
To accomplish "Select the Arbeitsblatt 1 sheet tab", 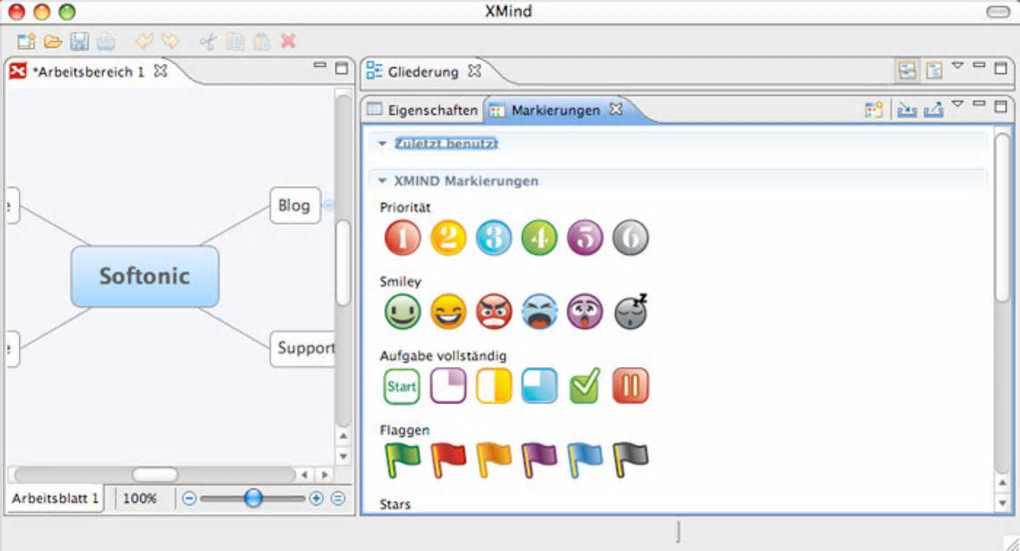I will [55, 498].
